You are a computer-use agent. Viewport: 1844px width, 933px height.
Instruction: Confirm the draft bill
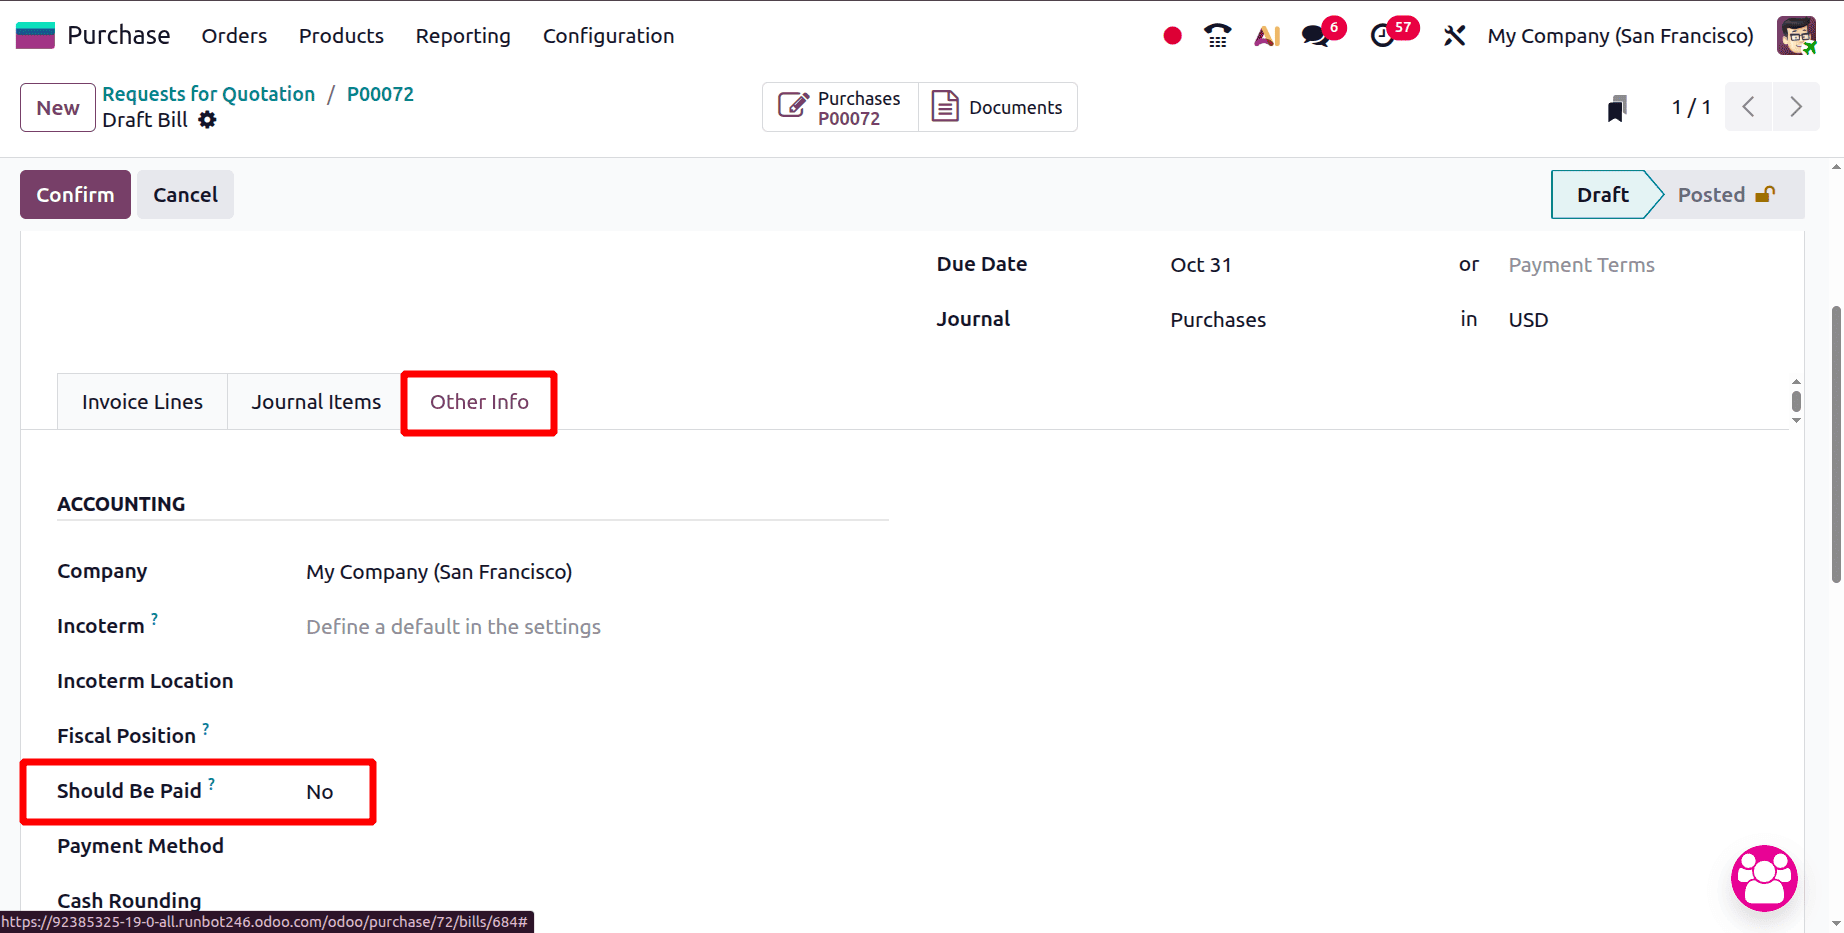point(74,194)
